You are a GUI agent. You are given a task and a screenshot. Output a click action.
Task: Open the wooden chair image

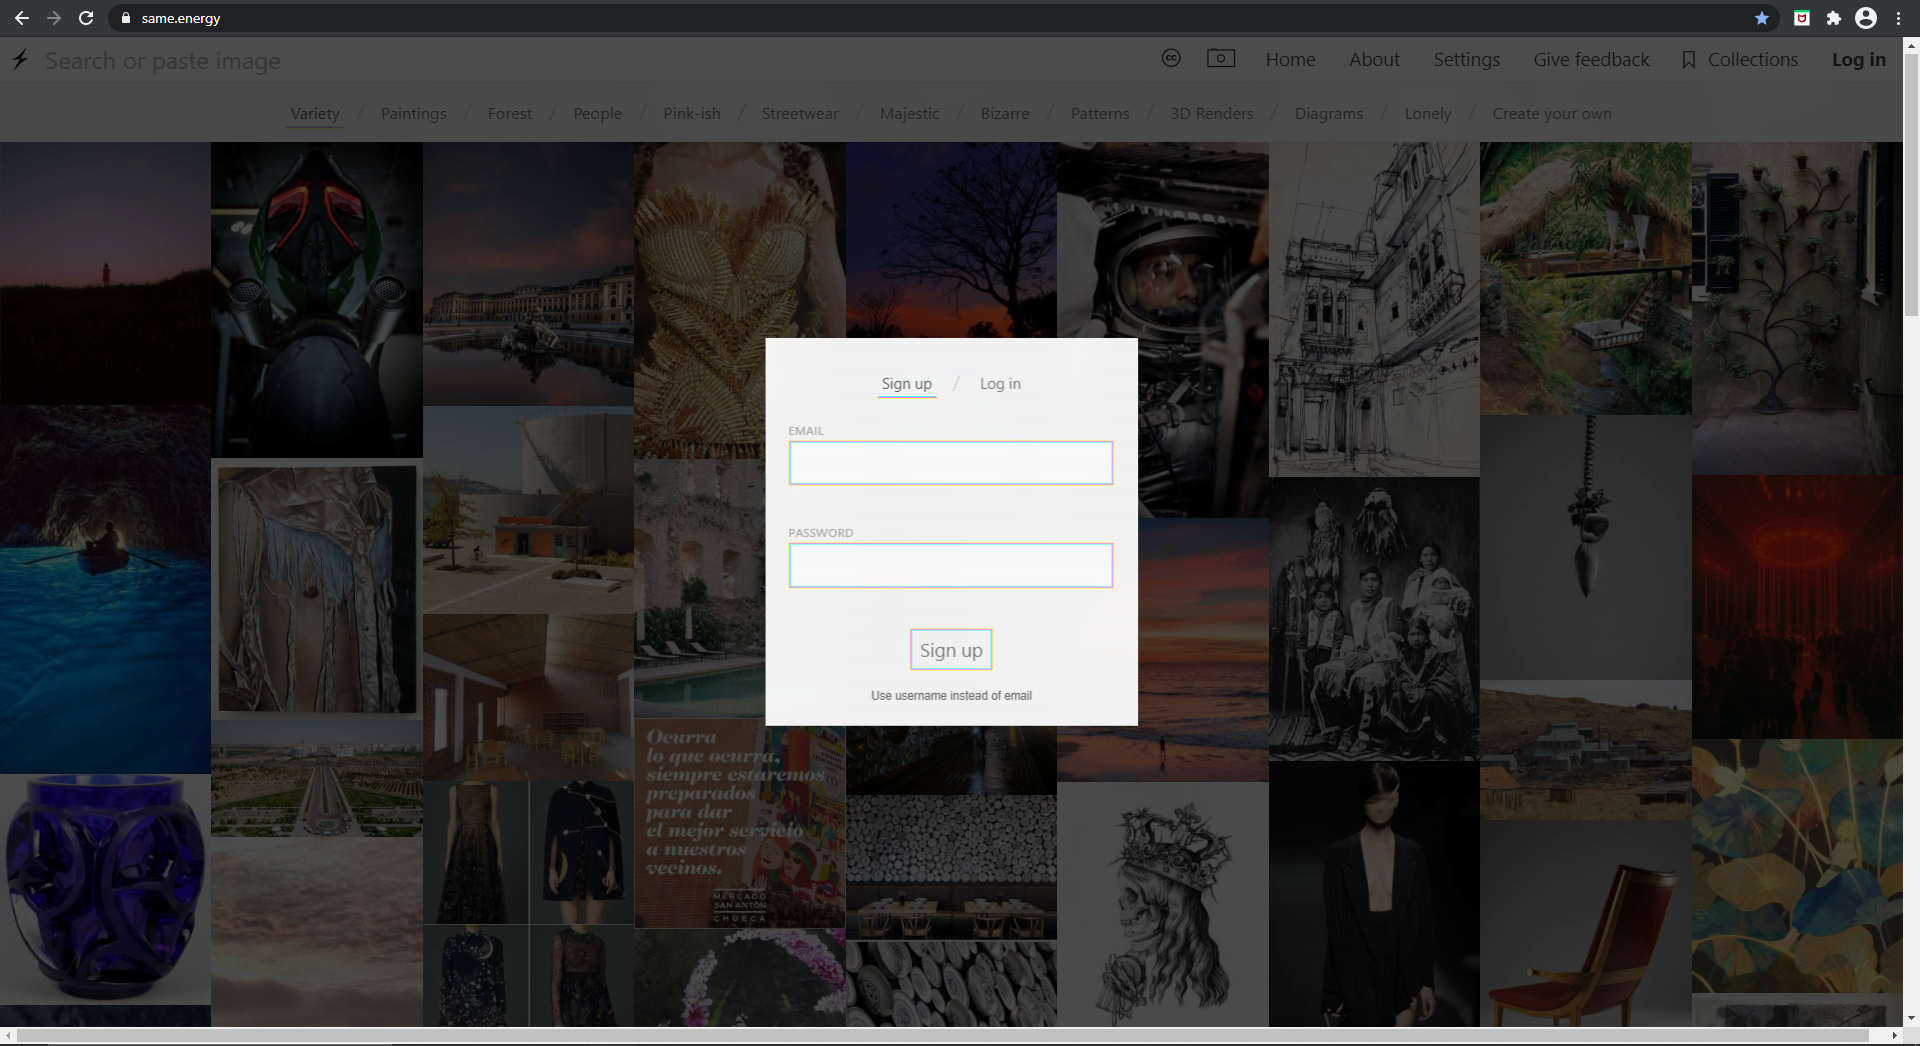coord(1585,923)
